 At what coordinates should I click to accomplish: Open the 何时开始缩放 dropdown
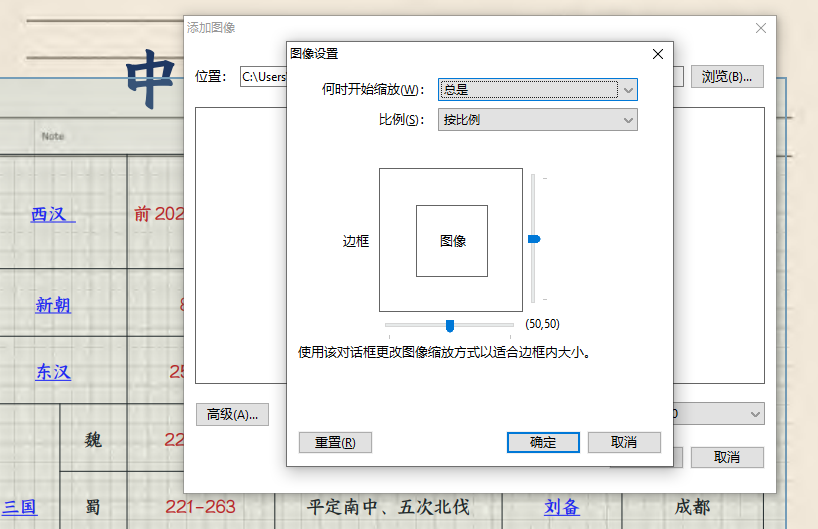[538, 89]
